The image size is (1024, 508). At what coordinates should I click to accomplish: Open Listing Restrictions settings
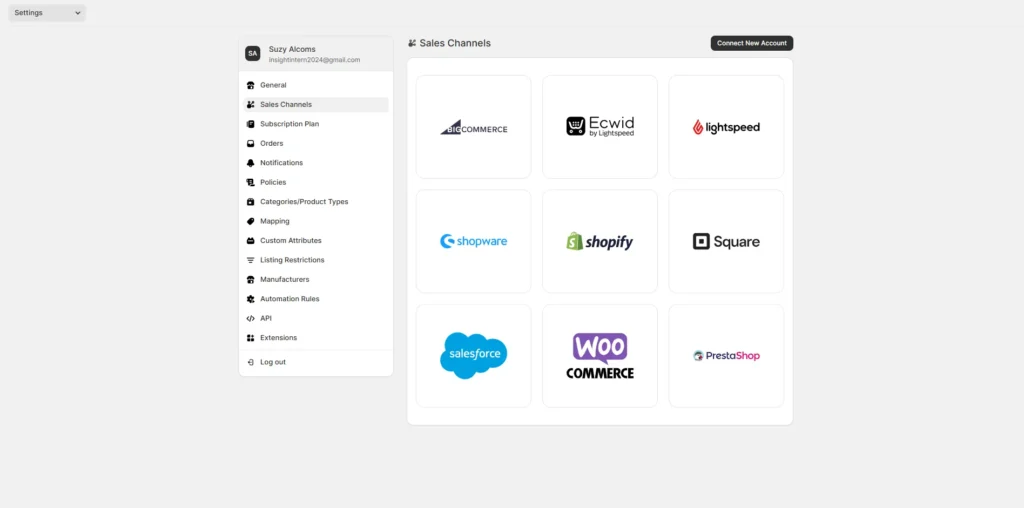pos(292,260)
